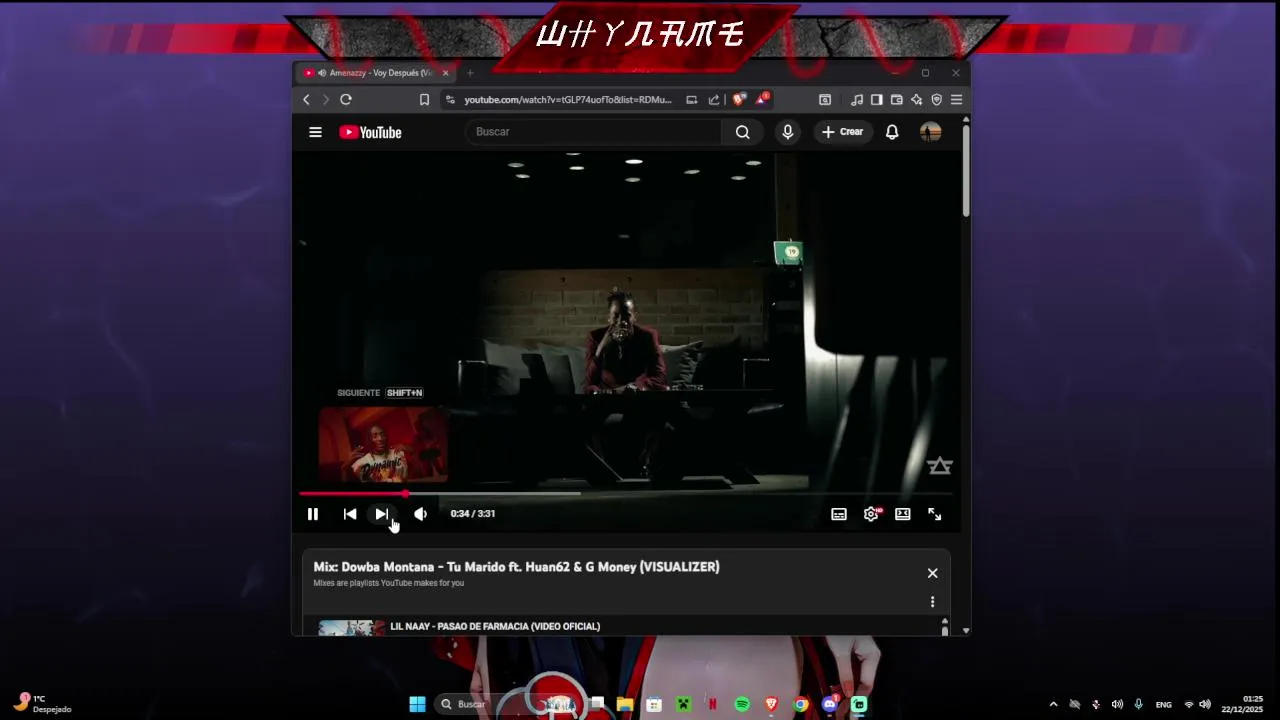Open the Brave VPN shield icon
The height and width of the screenshot is (720, 1280).
click(937, 100)
